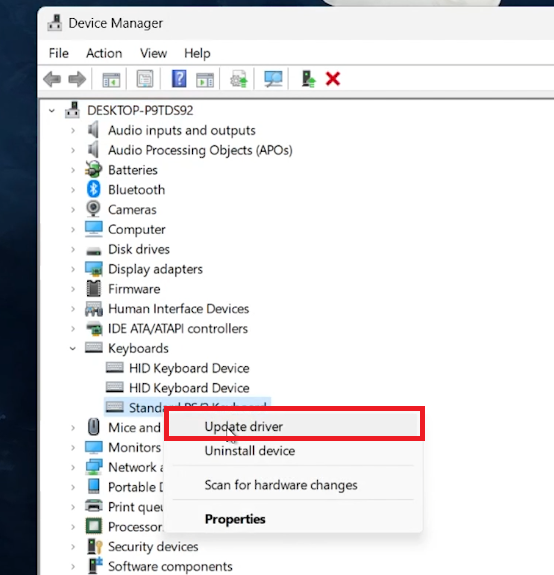Select the Batteries label
The image size is (554, 575).
point(133,170)
